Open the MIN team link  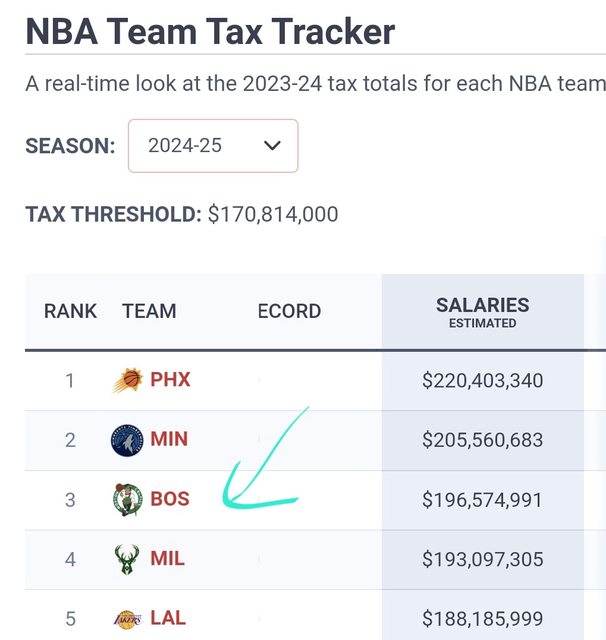[169, 440]
